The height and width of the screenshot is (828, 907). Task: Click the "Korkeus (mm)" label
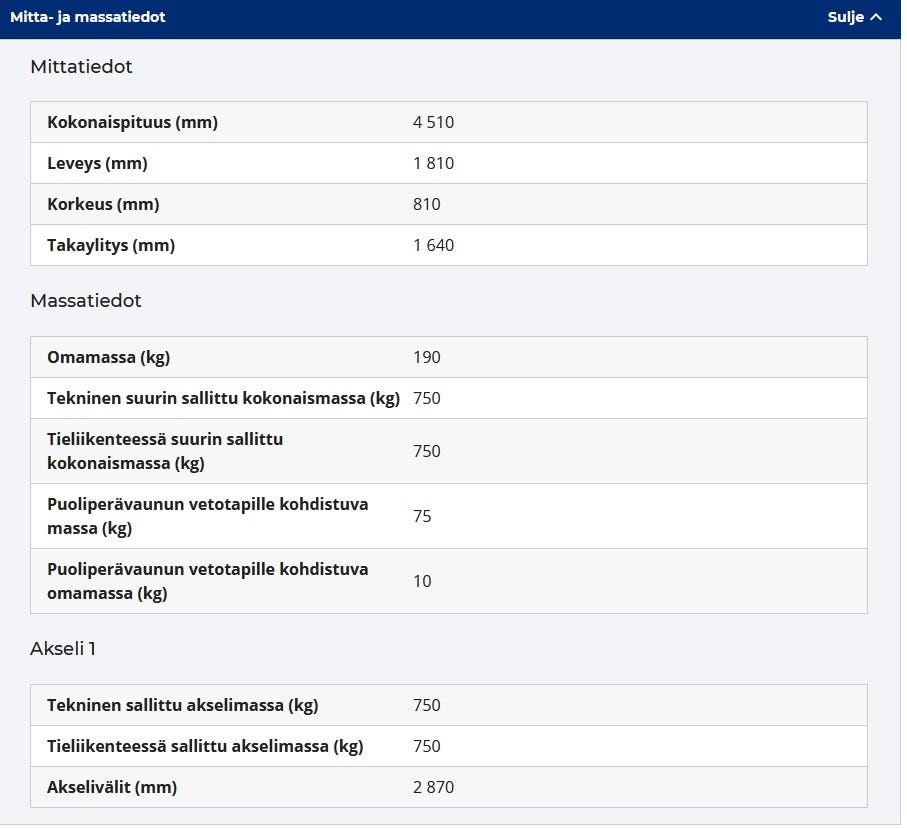point(103,205)
